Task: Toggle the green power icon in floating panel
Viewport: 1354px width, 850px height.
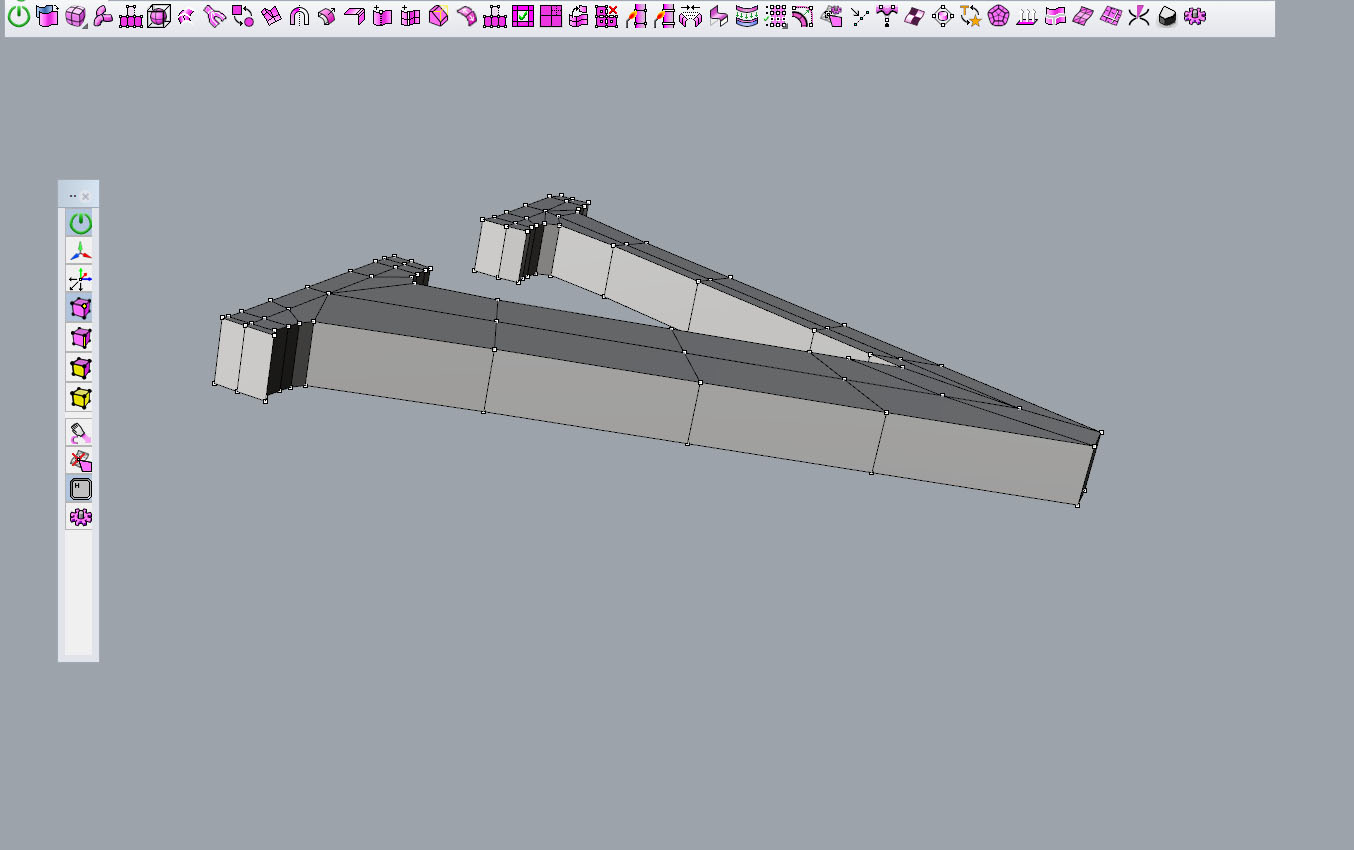Action: 80,223
